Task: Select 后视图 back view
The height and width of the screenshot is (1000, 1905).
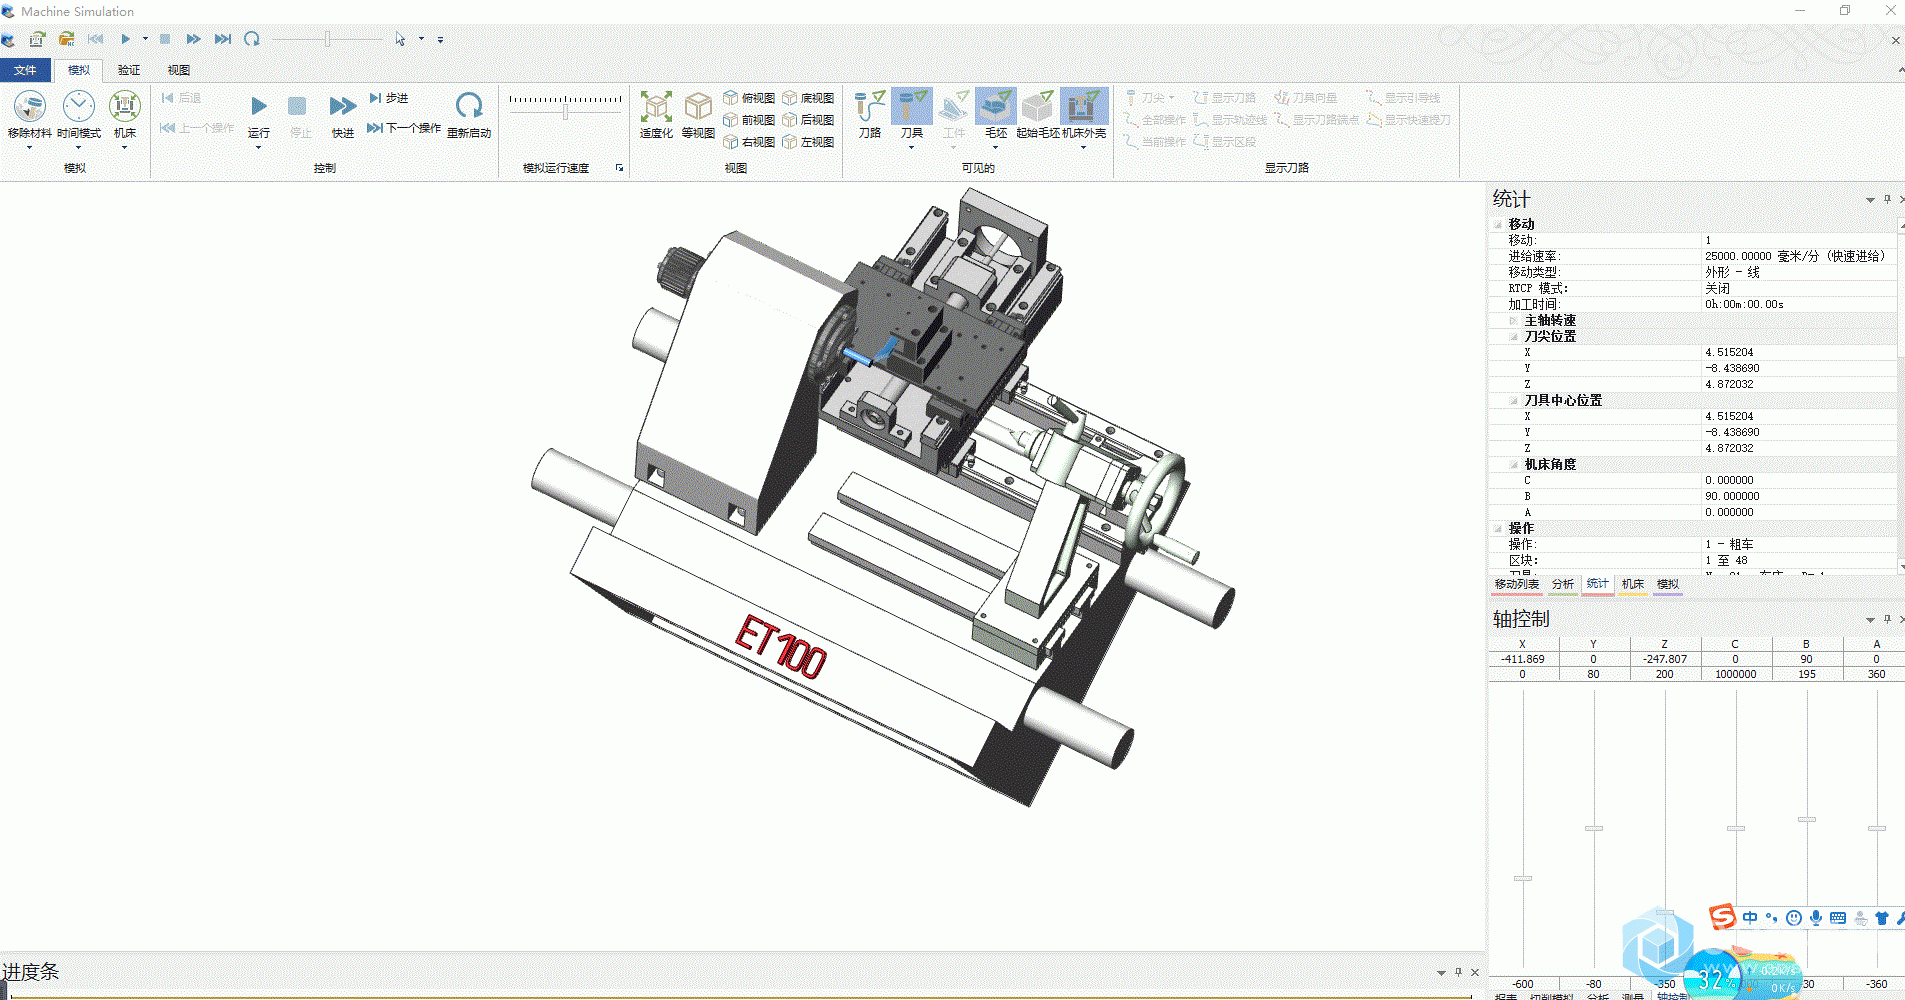Action: (808, 120)
